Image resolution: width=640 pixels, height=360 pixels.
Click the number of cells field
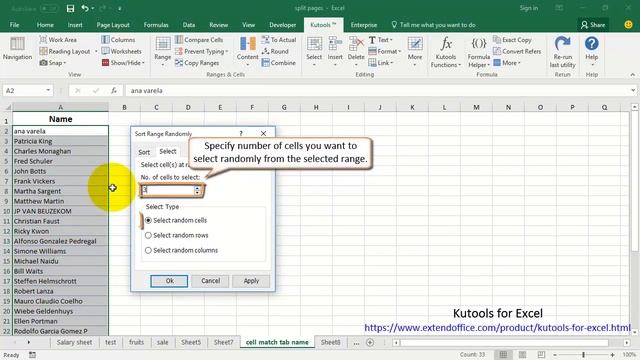pyautogui.click(x=167, y=190)
